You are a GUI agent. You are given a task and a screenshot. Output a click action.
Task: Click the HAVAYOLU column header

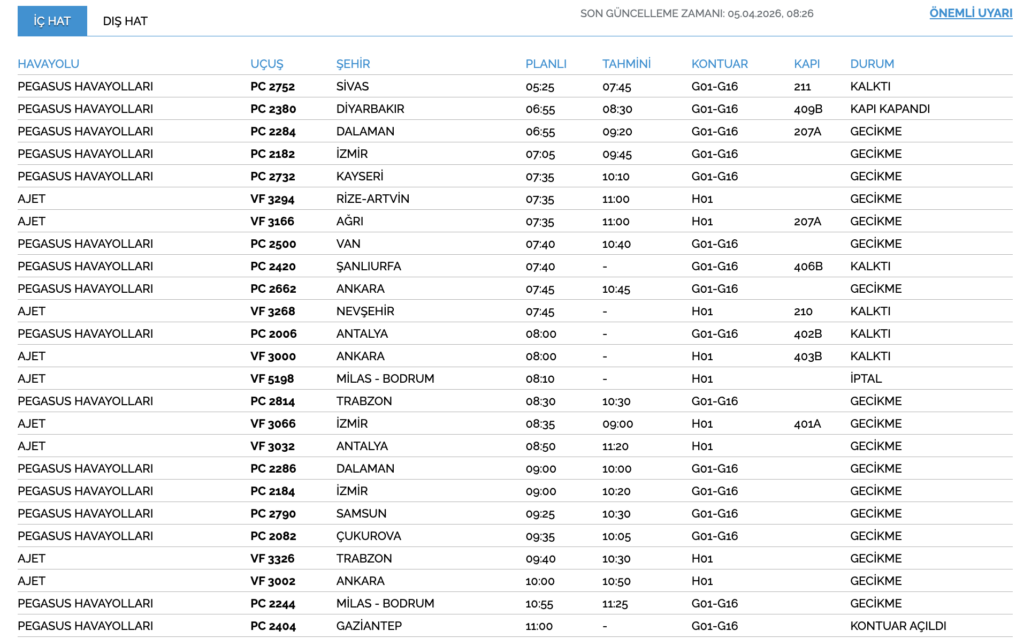pos(48,64)
